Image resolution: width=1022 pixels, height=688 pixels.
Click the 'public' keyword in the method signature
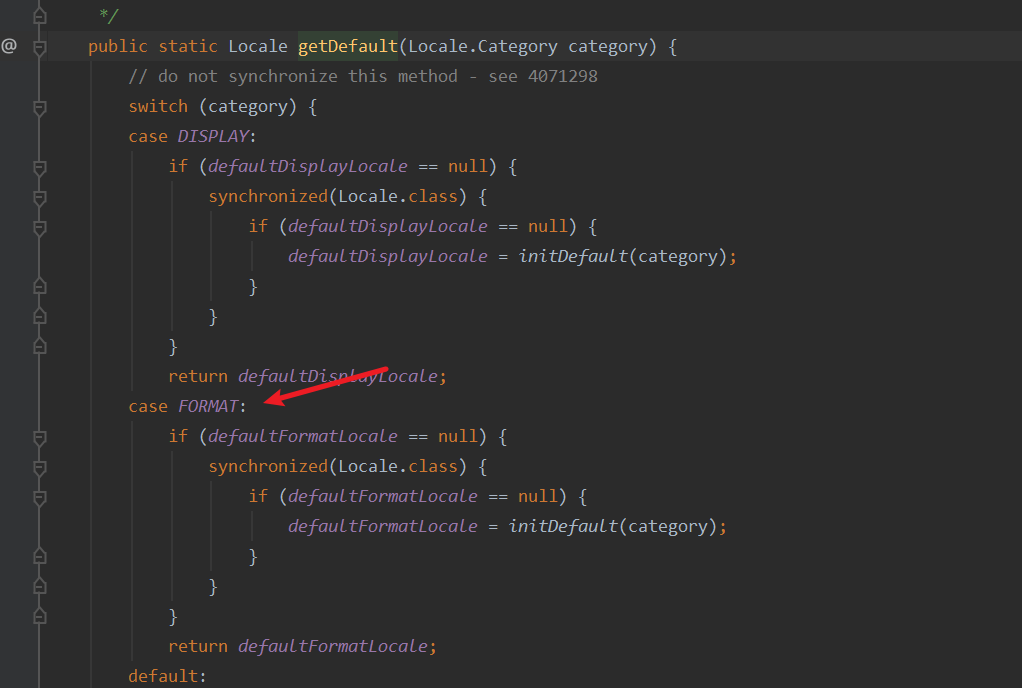(x=118, y=46)
